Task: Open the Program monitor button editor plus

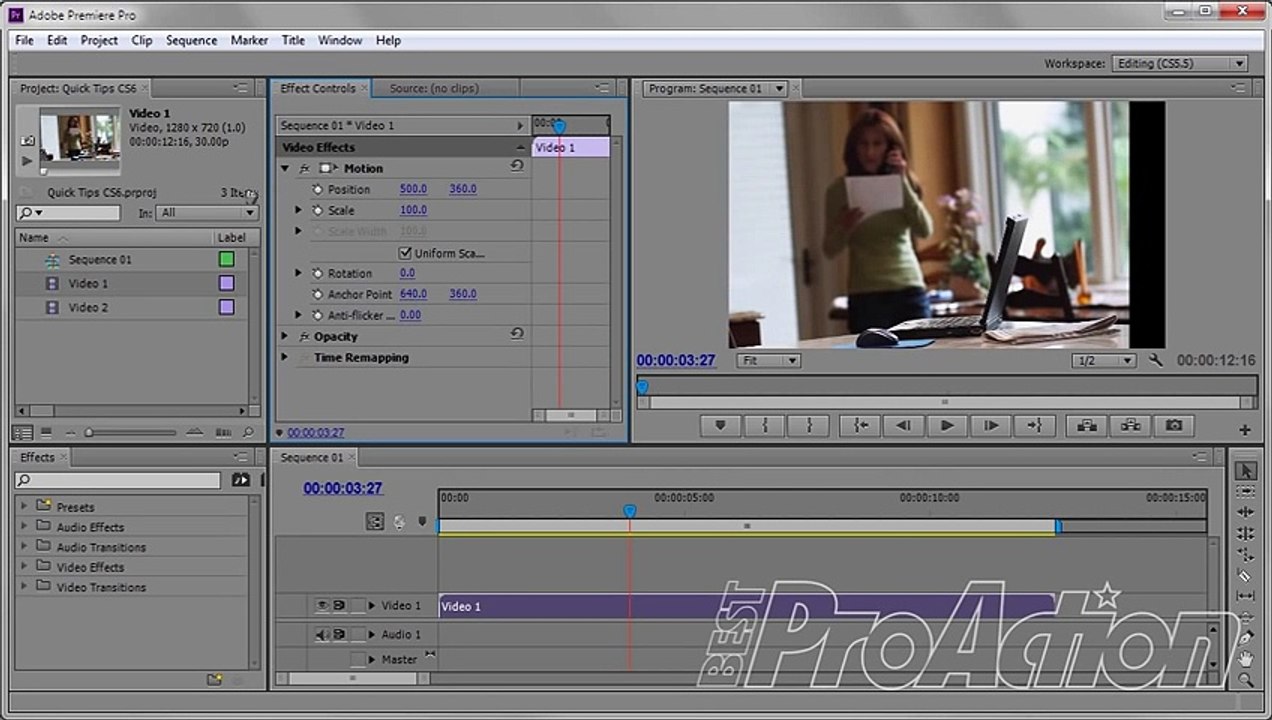Action: tap(1245, 430)
